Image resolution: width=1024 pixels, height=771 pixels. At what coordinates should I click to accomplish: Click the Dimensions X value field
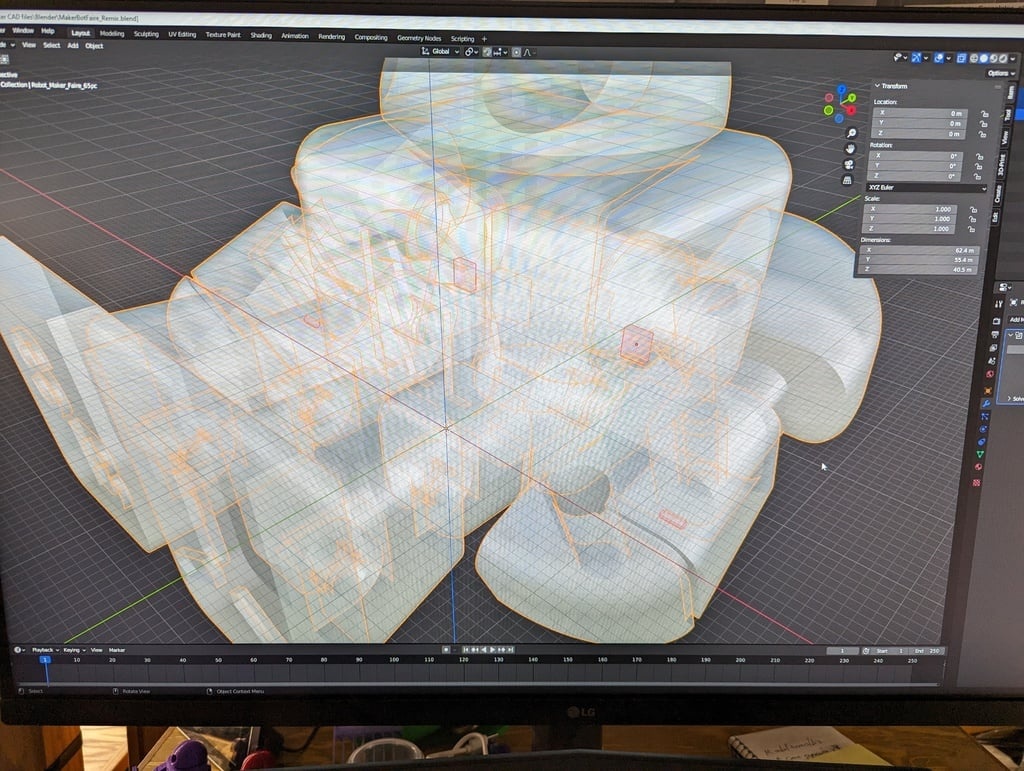(919, 250)
